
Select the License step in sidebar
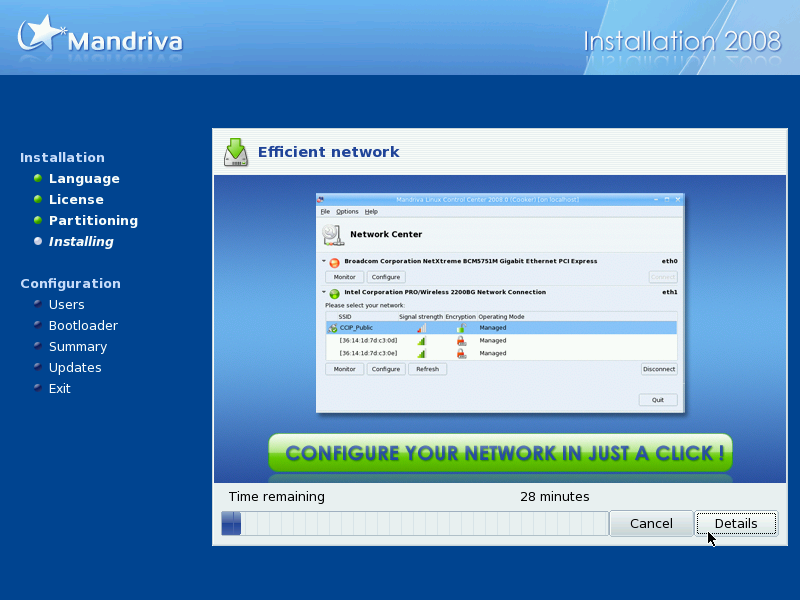pos(76,199)
